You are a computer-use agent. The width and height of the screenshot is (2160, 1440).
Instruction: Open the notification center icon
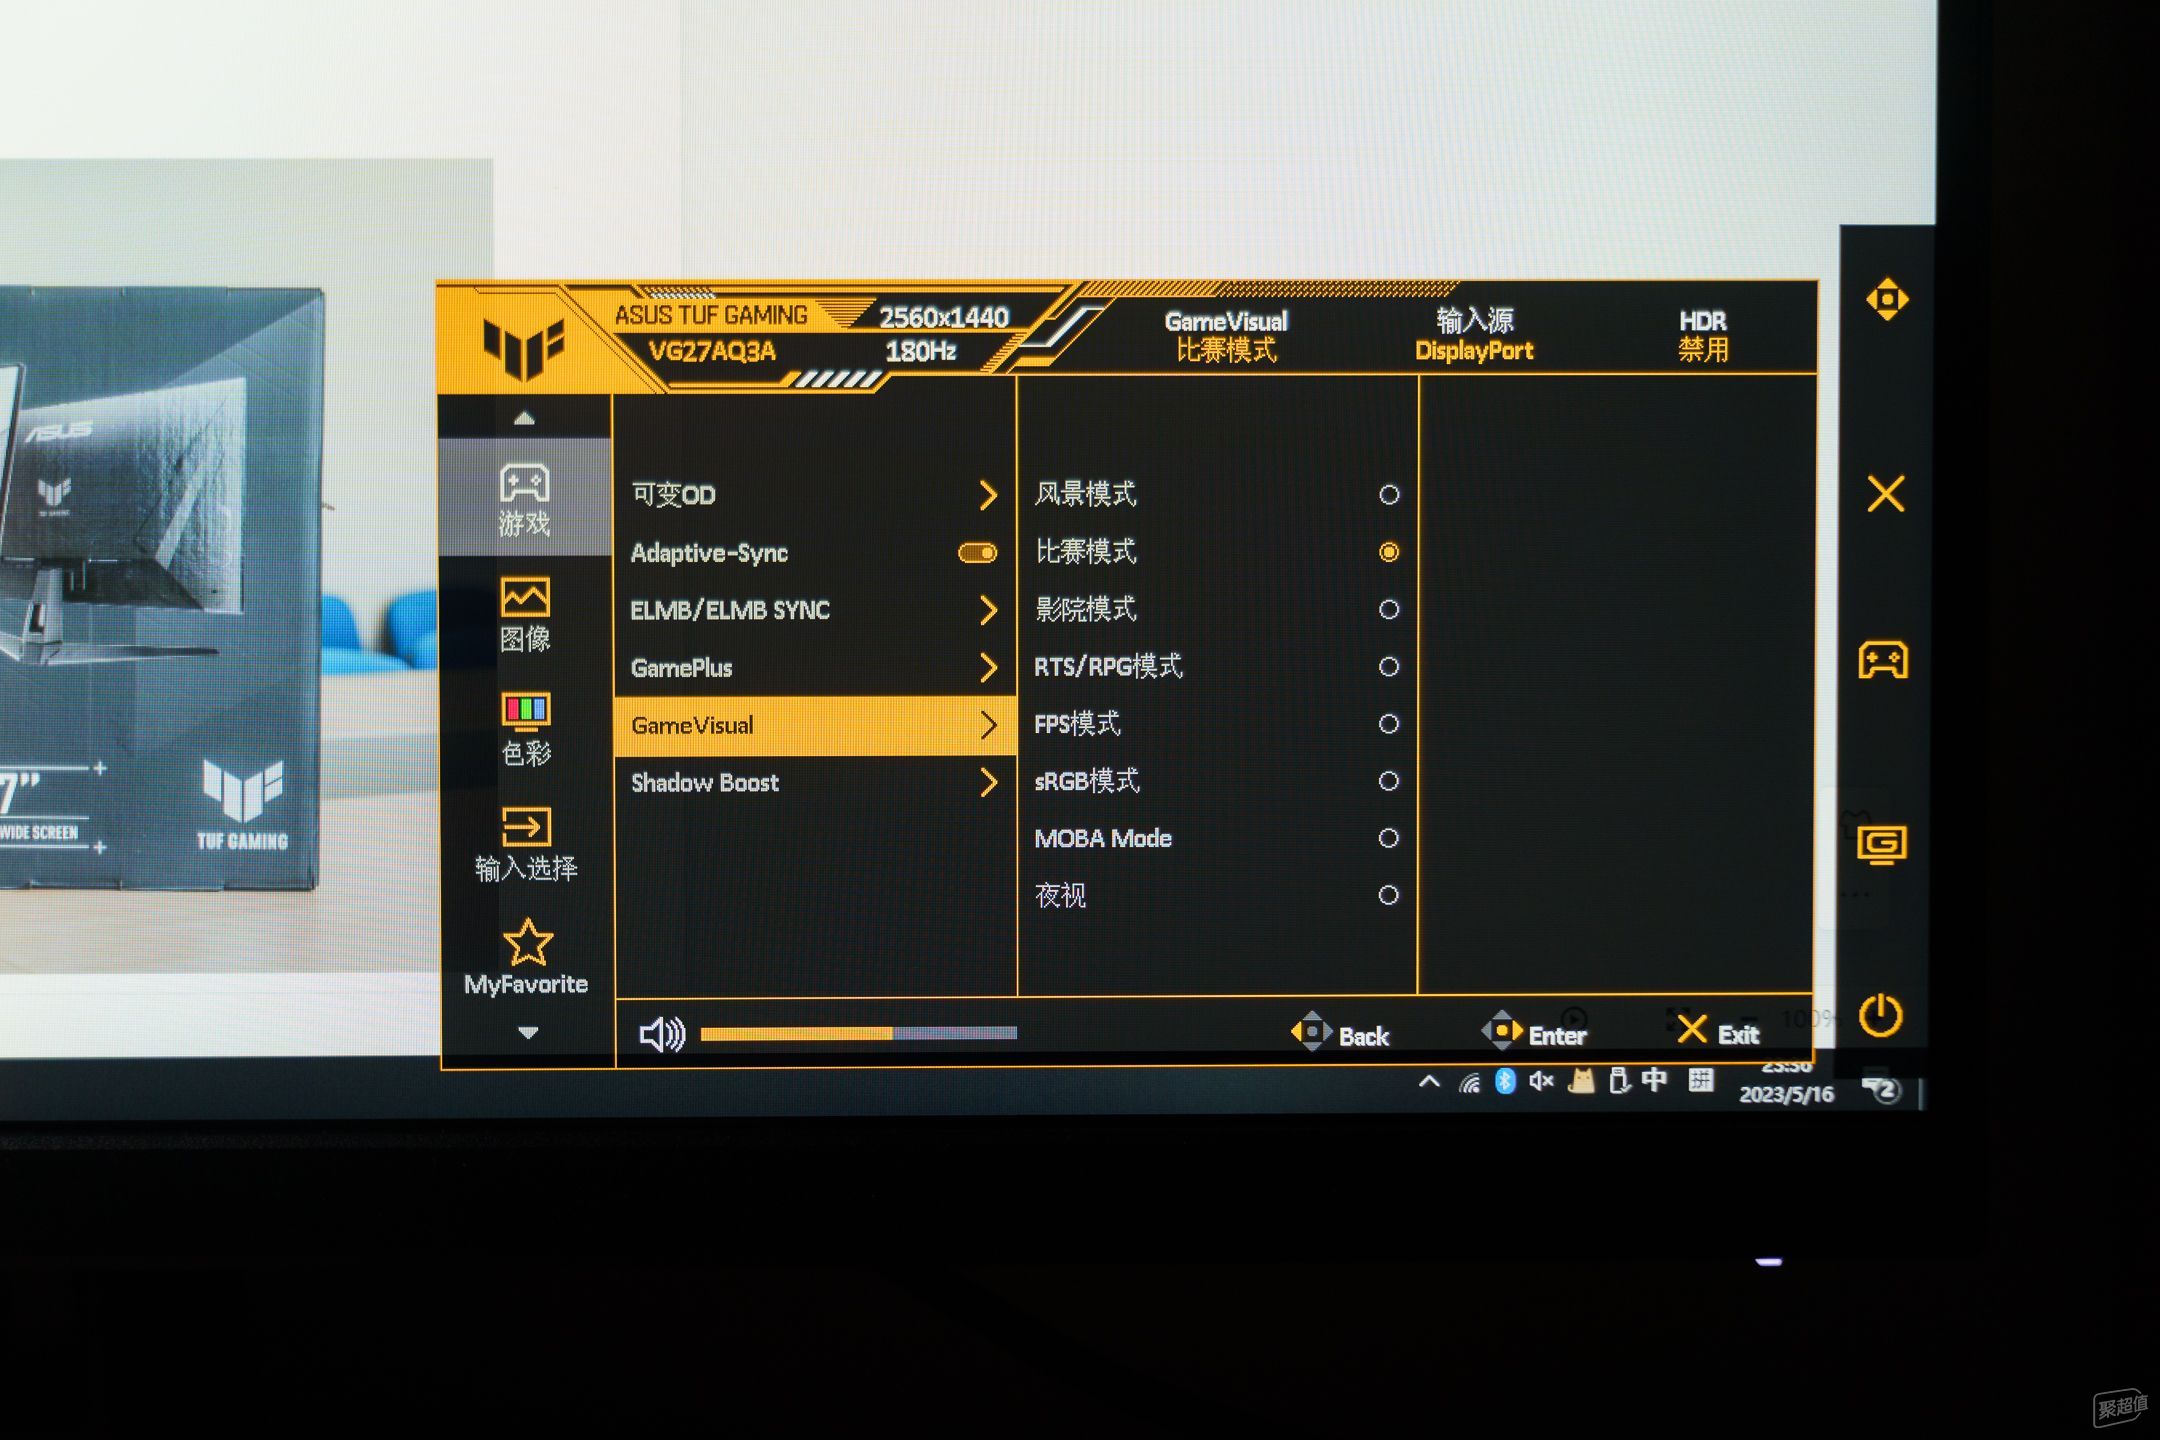point(1884,1089)
